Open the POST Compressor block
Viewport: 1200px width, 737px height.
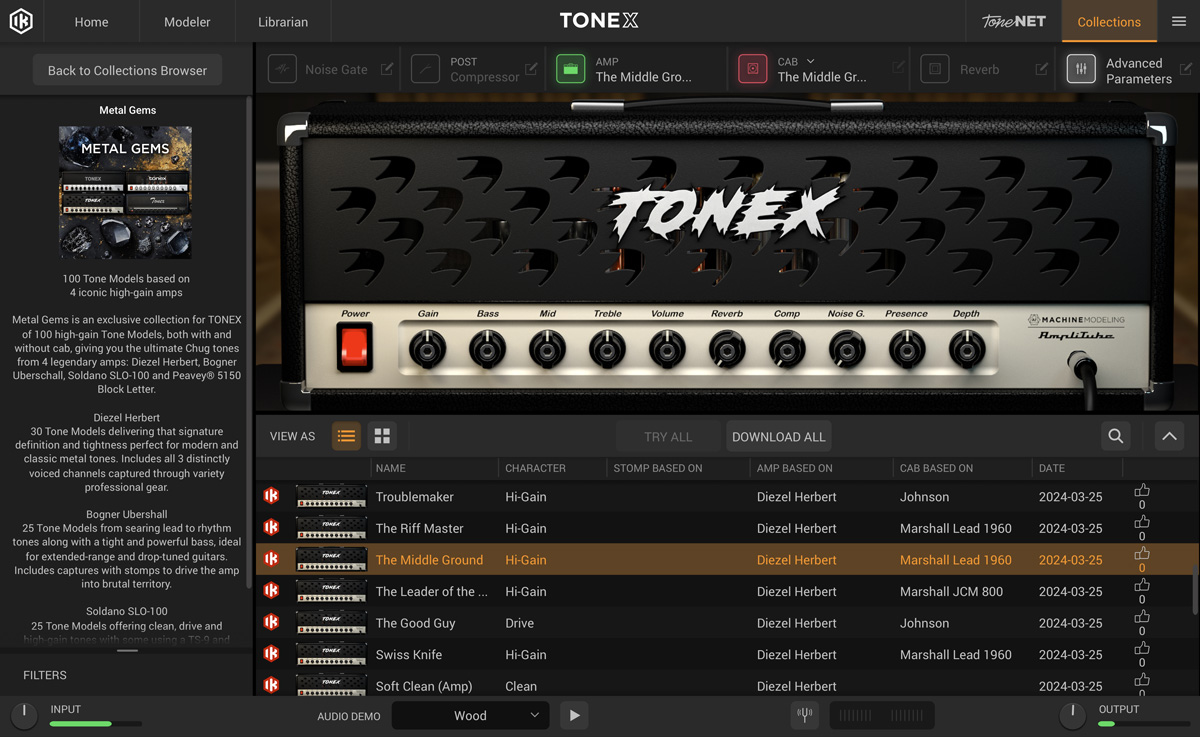point(425,68)
